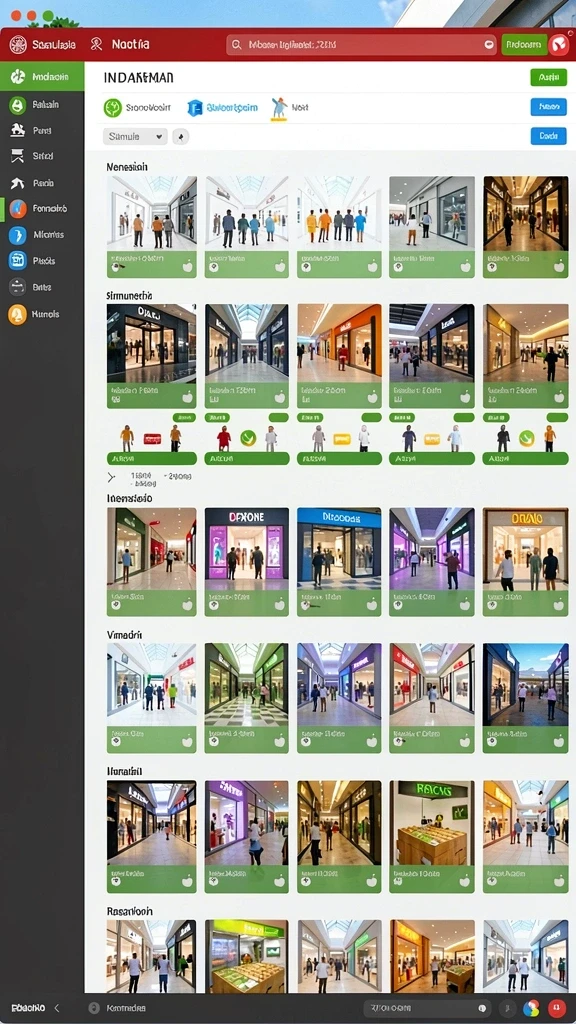Toggle the green check circle under second Simunecha card
The height and width of the screenshot is (1024, 576).
point(248,438)
